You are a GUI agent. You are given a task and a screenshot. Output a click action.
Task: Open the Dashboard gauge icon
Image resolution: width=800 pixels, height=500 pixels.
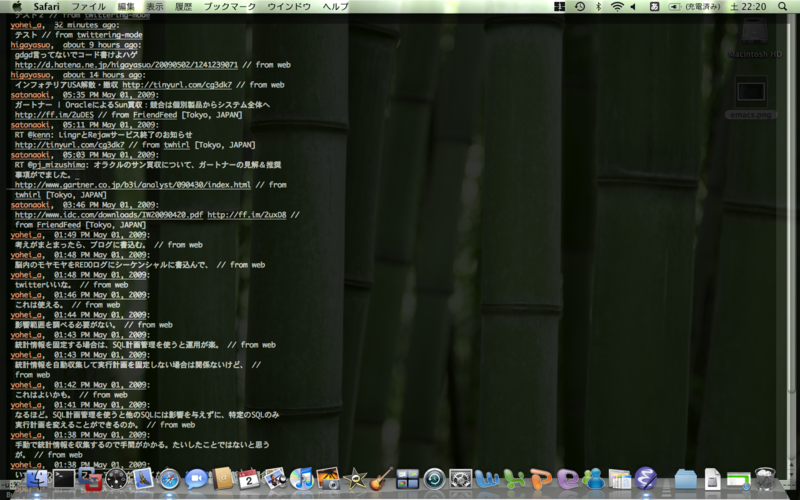[116, 480]
